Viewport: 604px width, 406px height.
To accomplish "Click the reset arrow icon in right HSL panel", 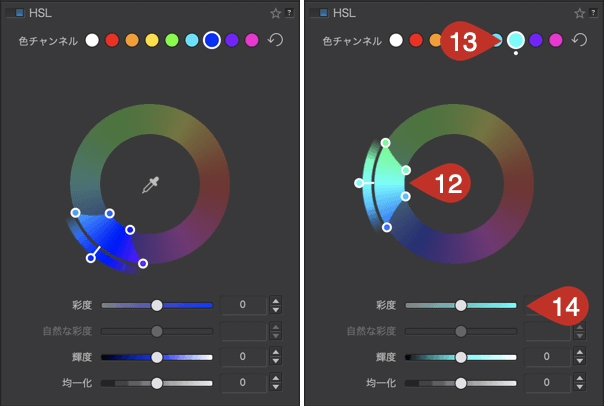I will [579, 40].
